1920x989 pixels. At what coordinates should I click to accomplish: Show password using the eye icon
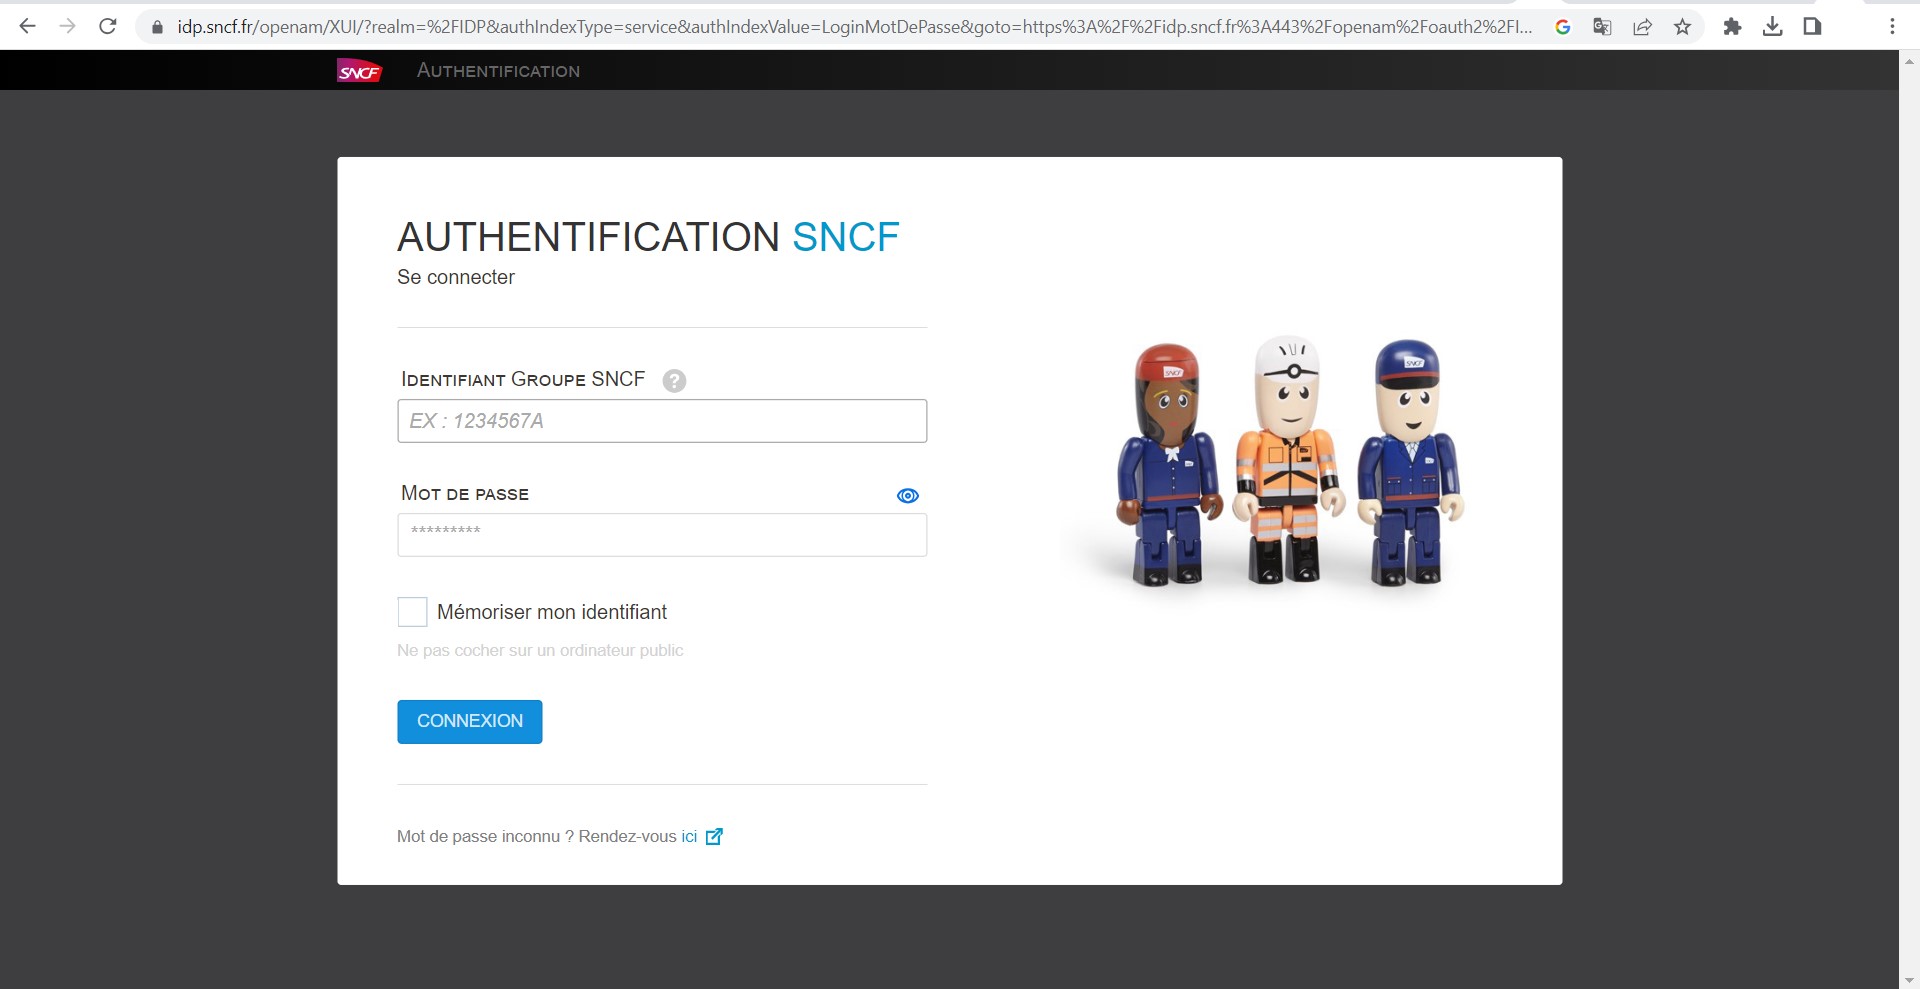(x=907, y=496)
